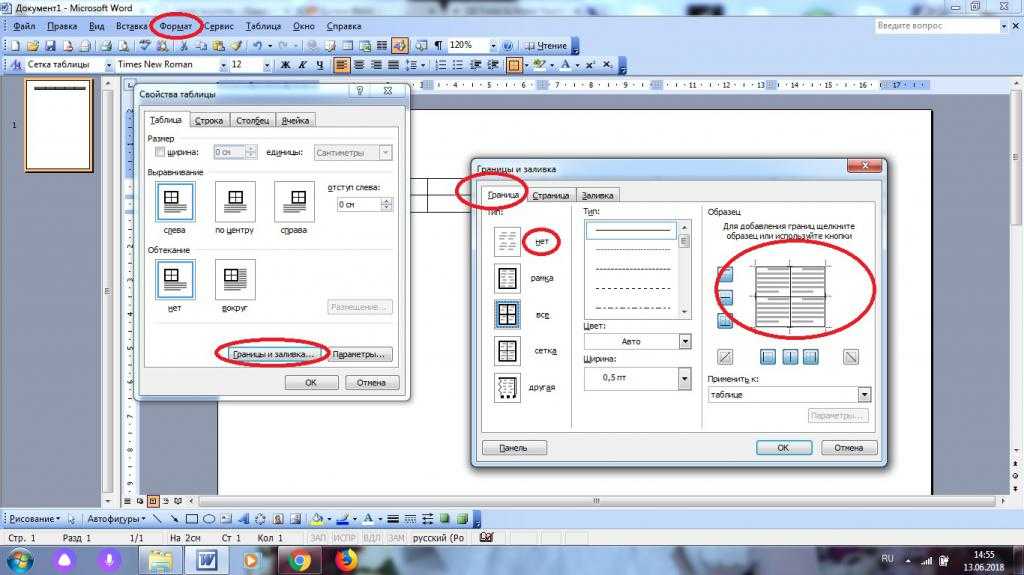Toggle diagonal up border button

[725, 357]
